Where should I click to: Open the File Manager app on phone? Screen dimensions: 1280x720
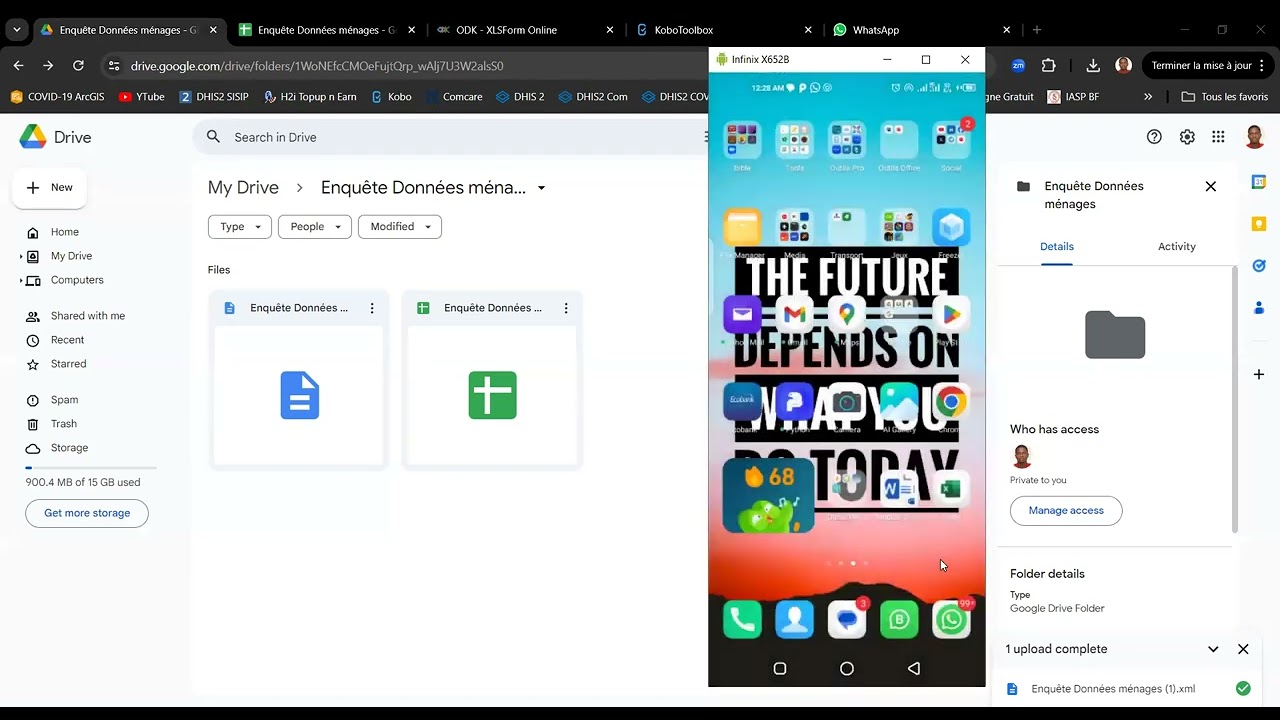(x=742, y=228)
